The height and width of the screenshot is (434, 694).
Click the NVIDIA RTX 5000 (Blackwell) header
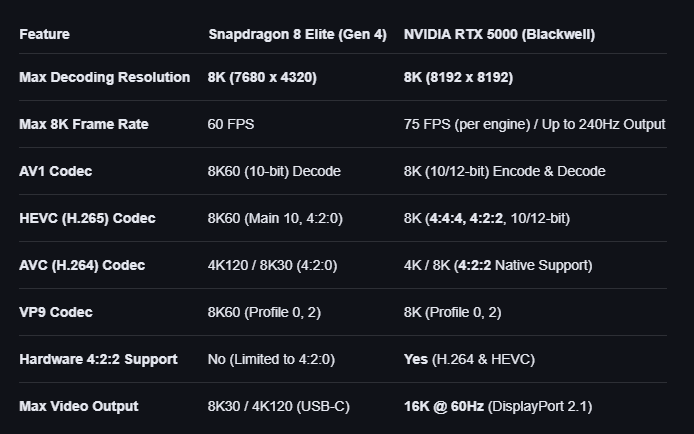coord(499,34)
